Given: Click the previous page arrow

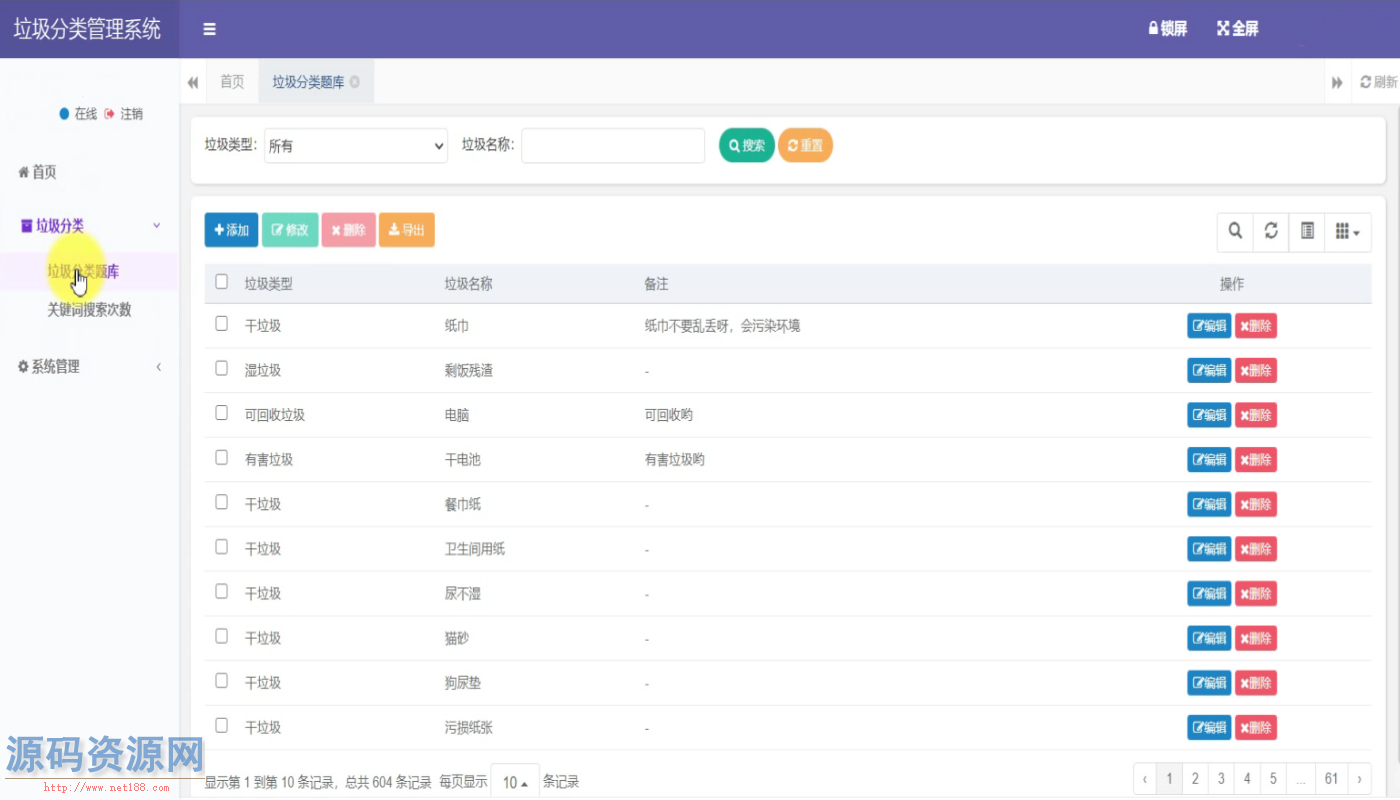Looking at the screenshot, I should pyautogui.click(x=1145, y=778).
